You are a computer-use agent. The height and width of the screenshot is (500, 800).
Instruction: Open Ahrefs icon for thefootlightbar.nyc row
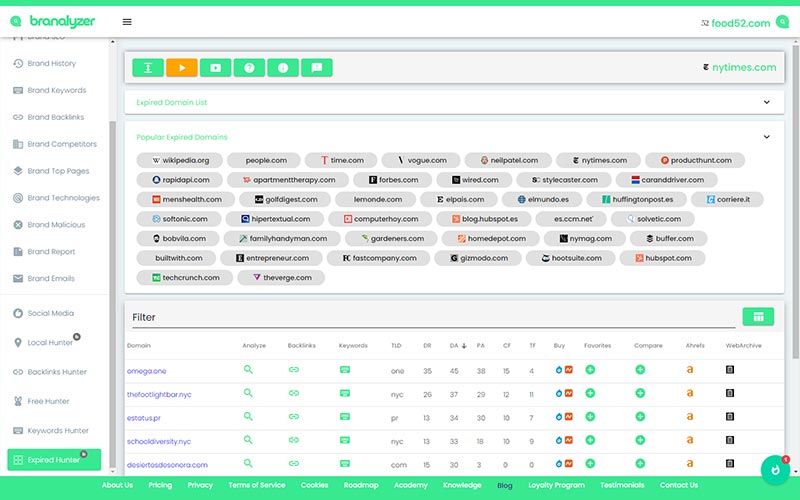pos(690,393)
